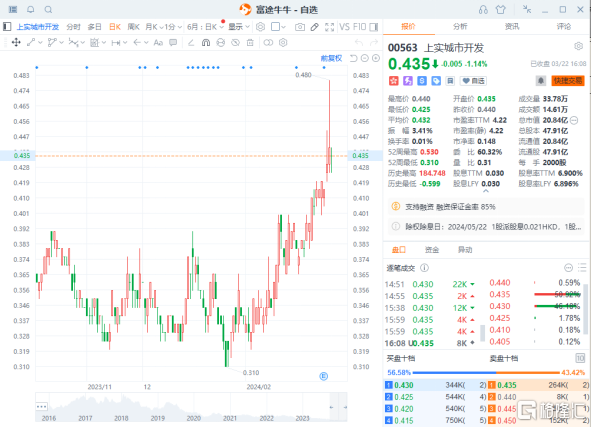The image size is (592, 427).
Task: Toggle the right side panel icon
Action: point(373,27)
